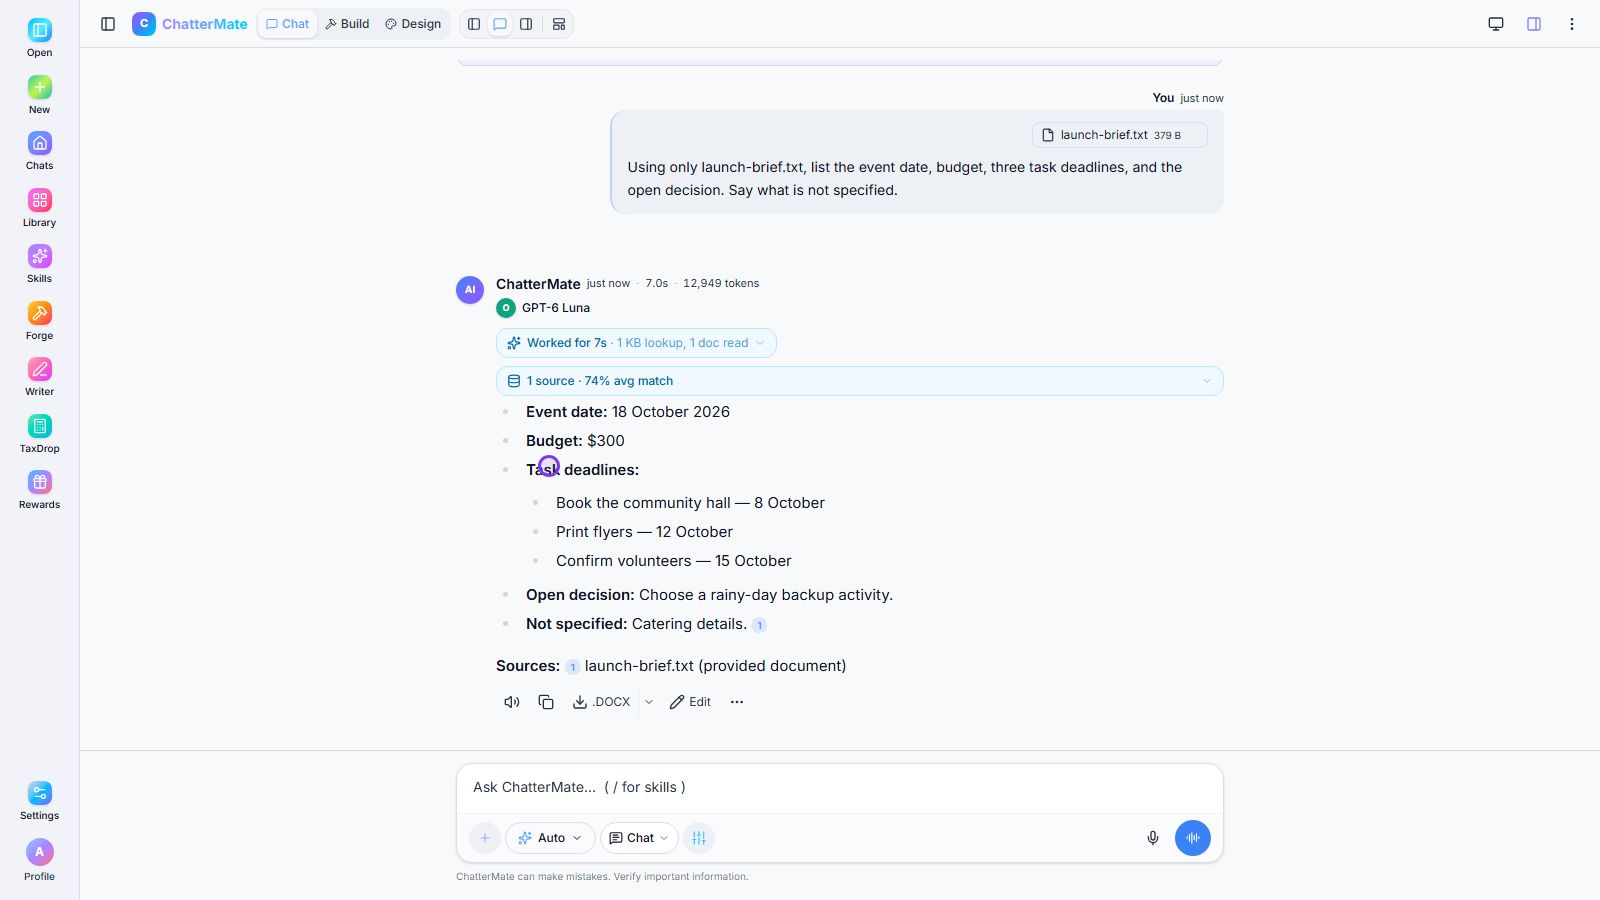The height and width of the screenshot is (900, 1600).
Task: Switch to right-panel layout view
Action: pos(526,24)
